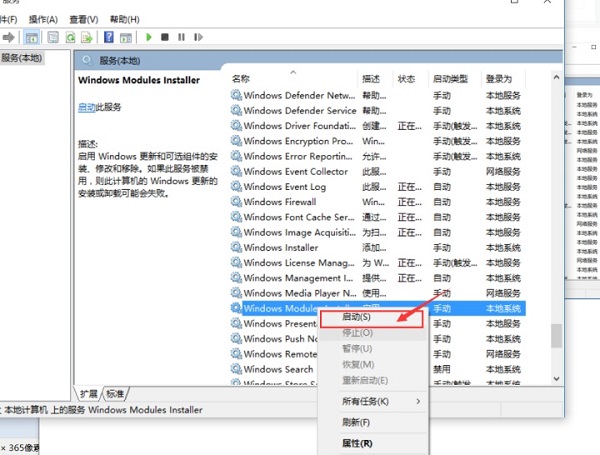The width and height of the screenshot is (600, 455).
Task: Click gear icon of Windows Firewall
Action: tap(236, 202)
